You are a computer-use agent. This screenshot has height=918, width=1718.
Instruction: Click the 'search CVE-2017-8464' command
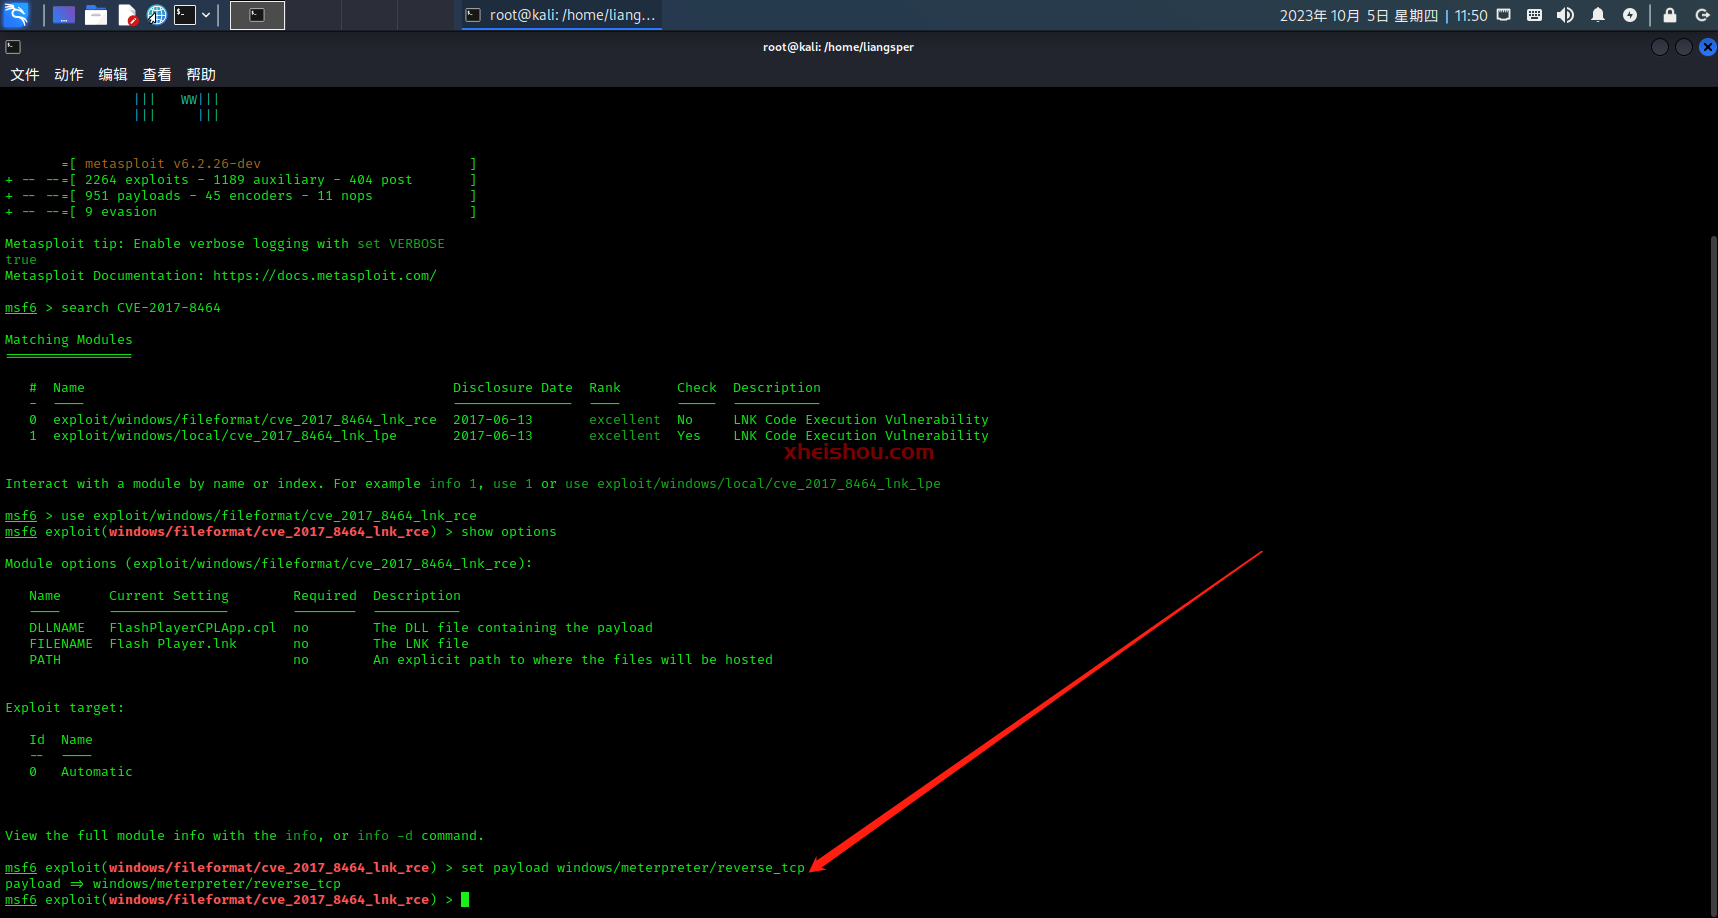[x=141, y=308]
